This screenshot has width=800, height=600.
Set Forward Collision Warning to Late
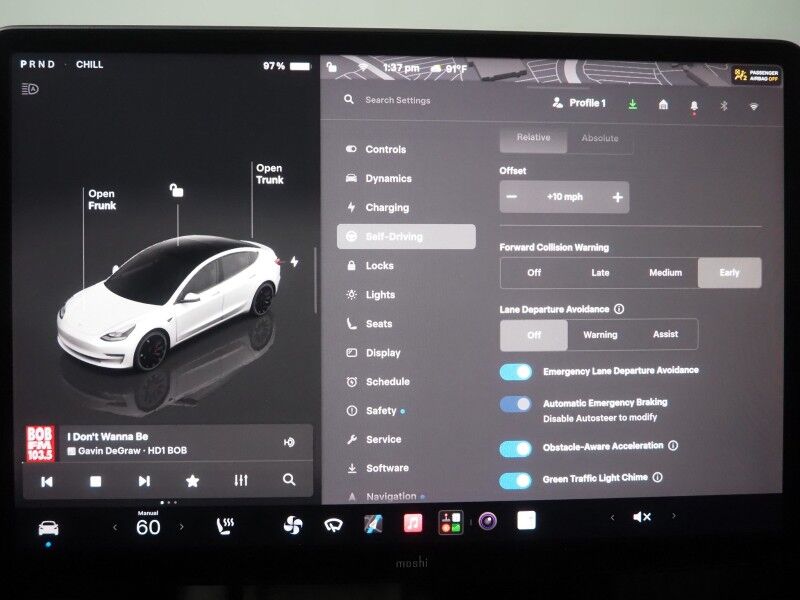click(600, 273)
